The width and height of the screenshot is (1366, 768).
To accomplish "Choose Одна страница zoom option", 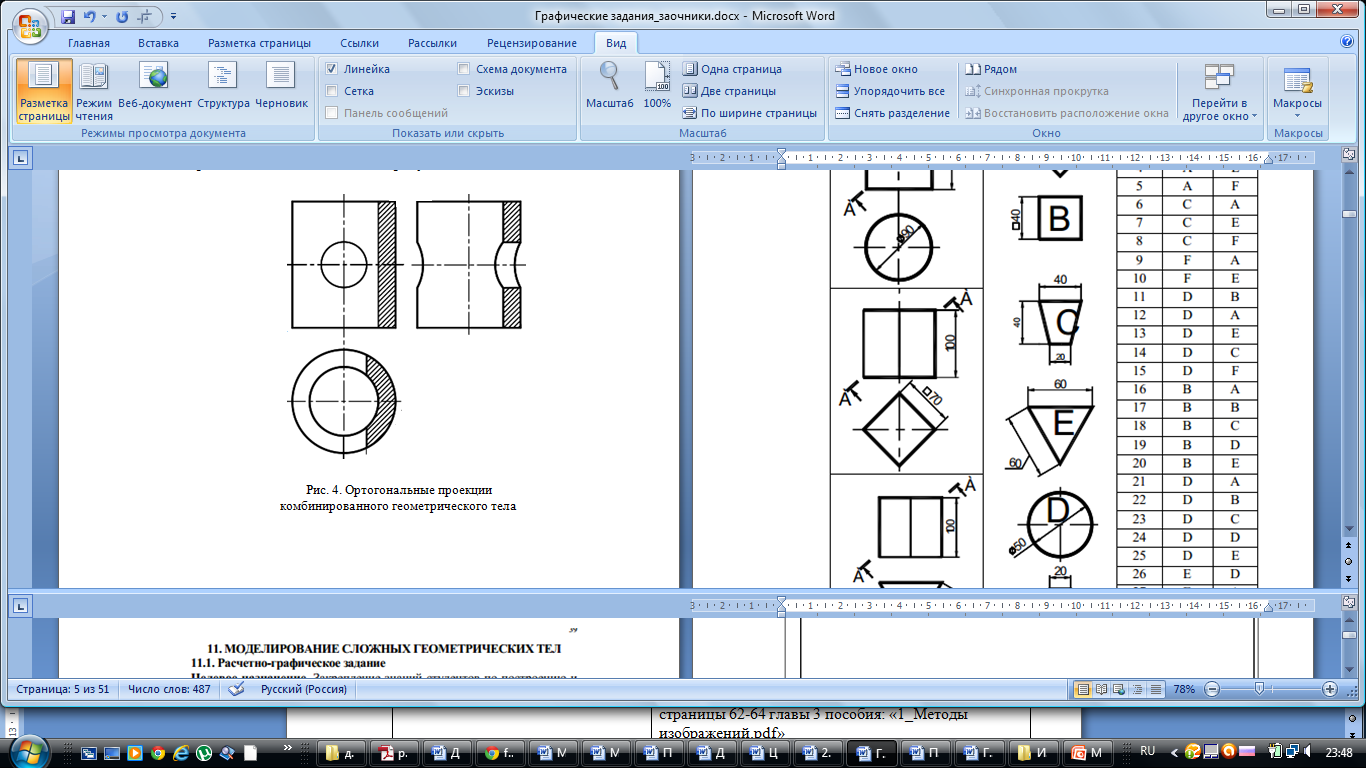I will 732,69.
